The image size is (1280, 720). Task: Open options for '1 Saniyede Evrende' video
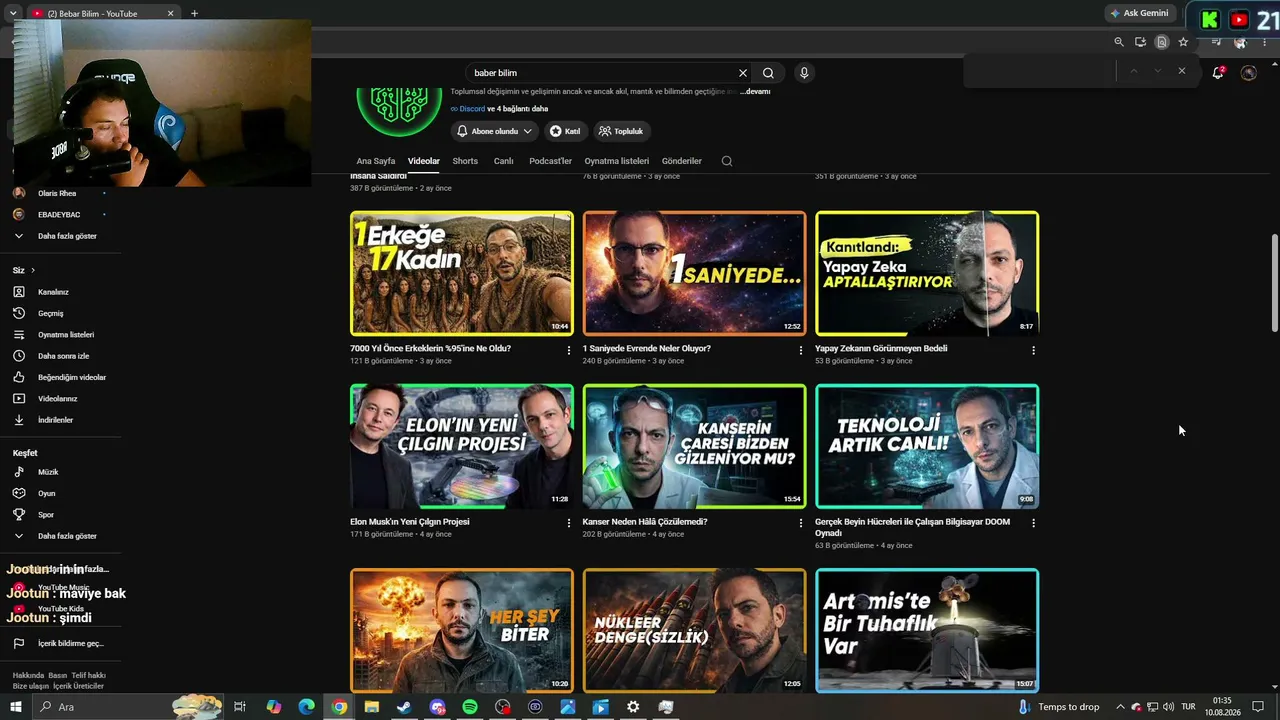click(x=801, y=351)
